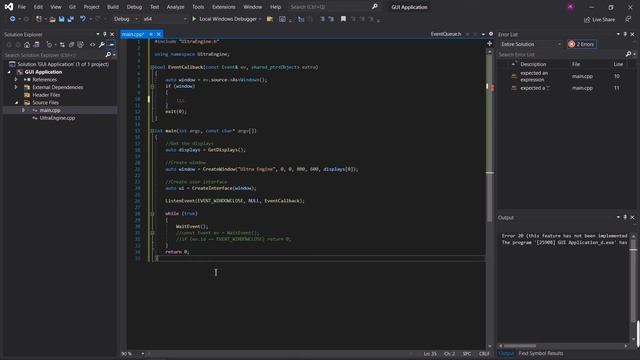
Task: Expand the main.cpp tree node
Action: click(23, 110)
